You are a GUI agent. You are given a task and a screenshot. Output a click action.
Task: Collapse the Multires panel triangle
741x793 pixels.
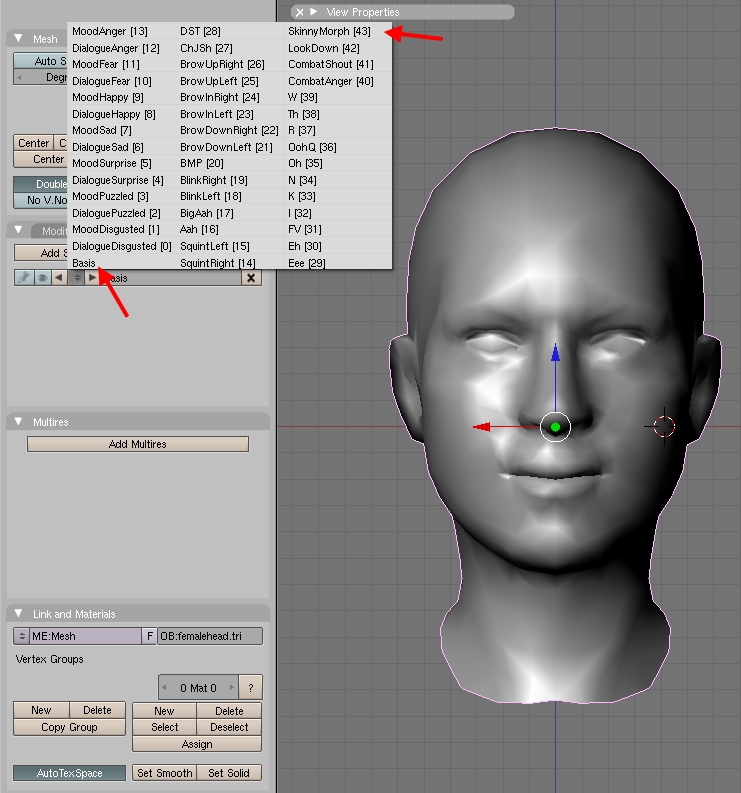[18, 422]
